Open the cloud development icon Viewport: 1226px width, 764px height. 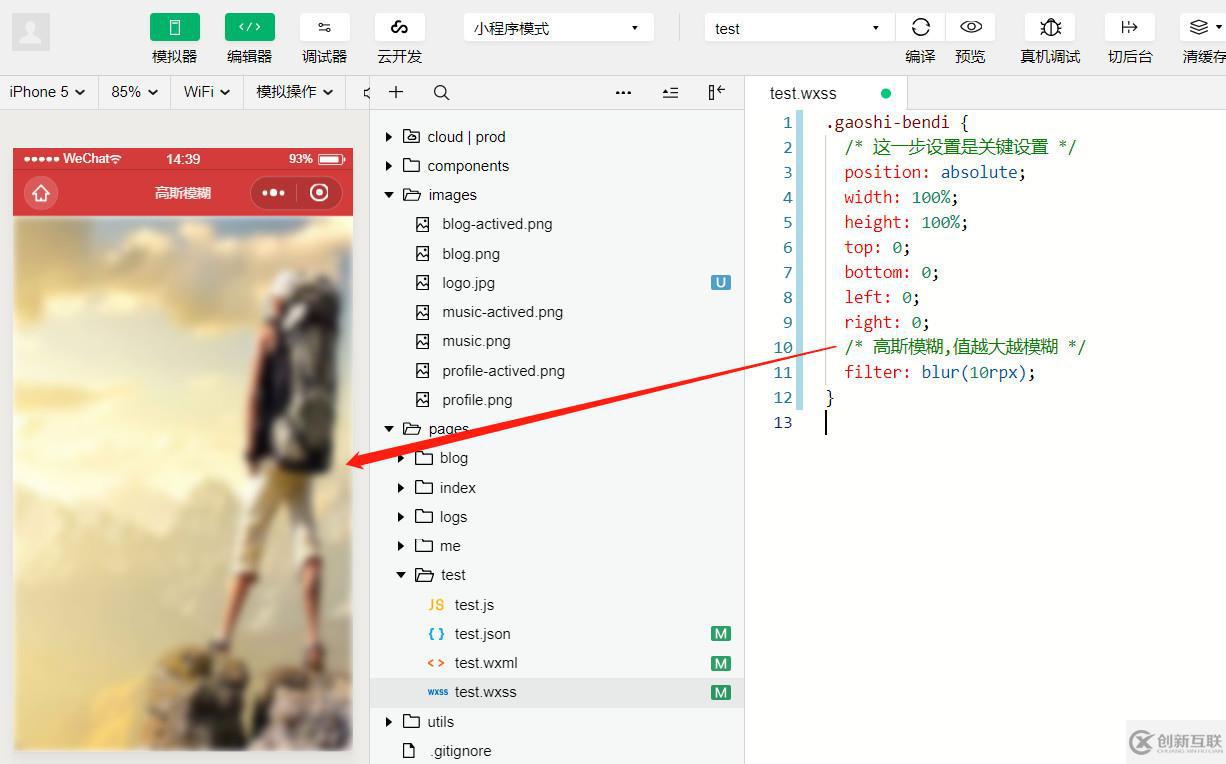pyautogui.click(x=399, y=27)
